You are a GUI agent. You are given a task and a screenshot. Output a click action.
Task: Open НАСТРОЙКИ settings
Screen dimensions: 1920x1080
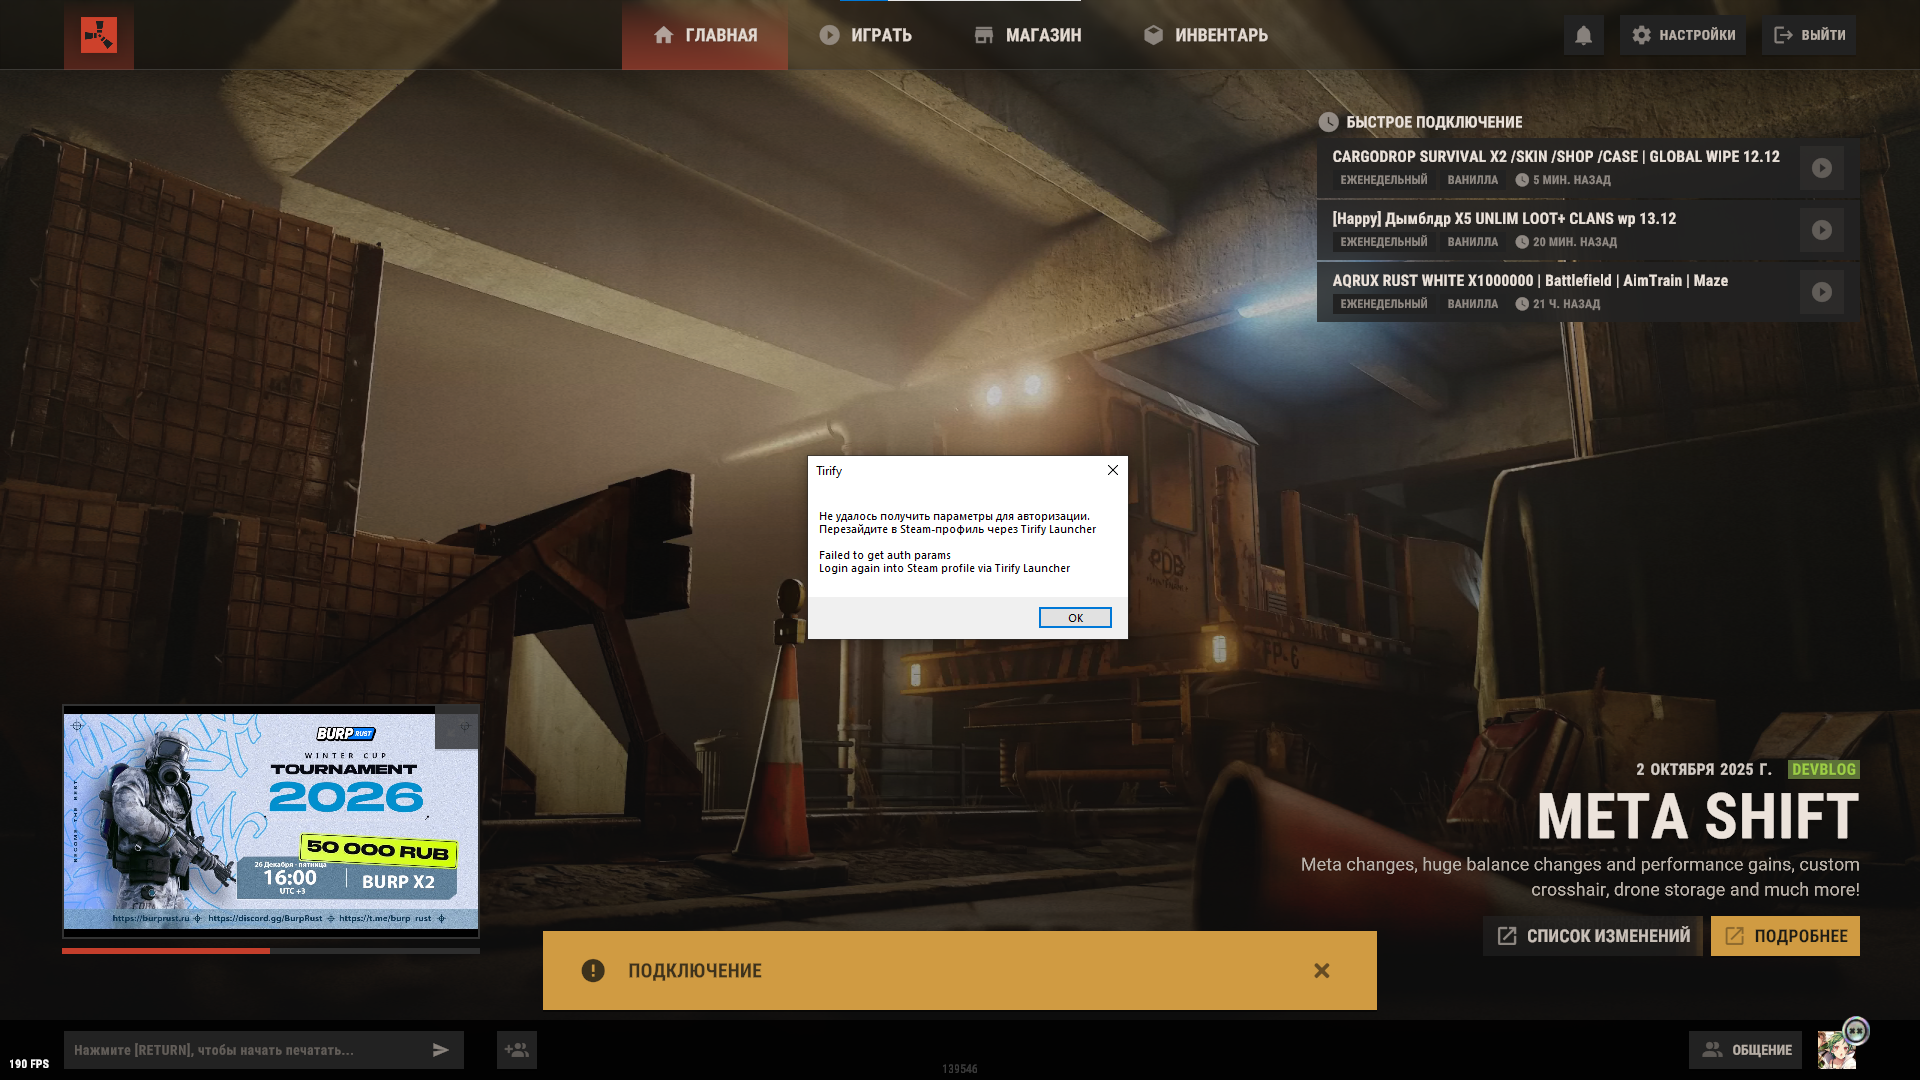tap(1683, 35)
